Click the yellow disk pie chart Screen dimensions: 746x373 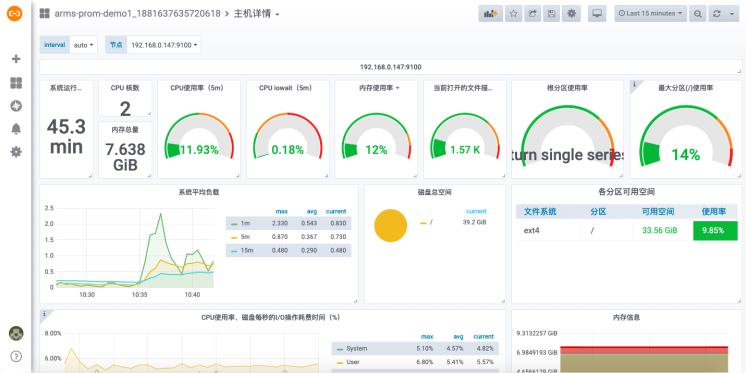(x=391, y=226)
